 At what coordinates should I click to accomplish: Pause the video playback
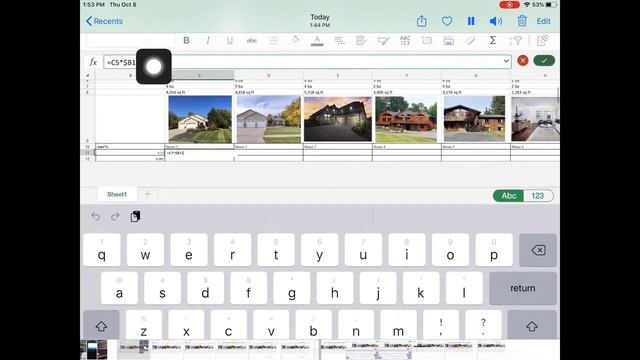(x=471, y=21)
